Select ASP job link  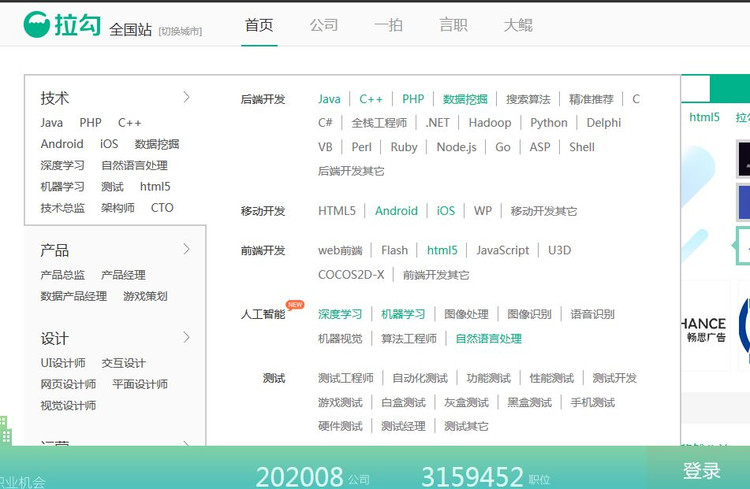tap(540, 147)
